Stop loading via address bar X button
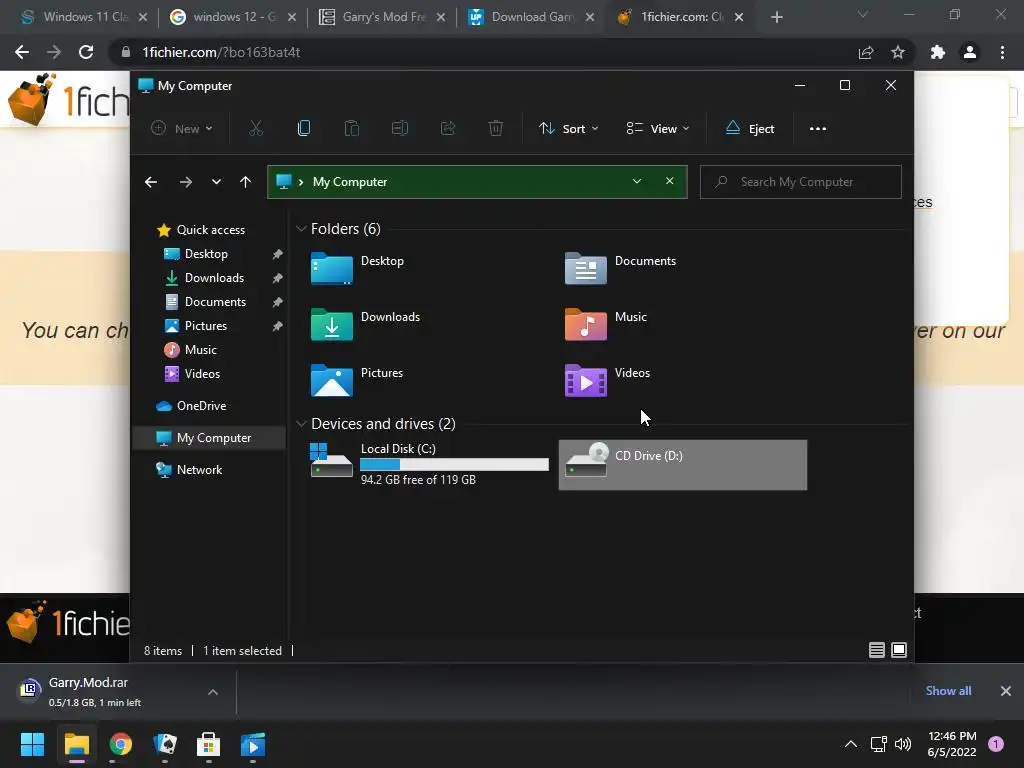This screenshot has width=1024, height=768. point(669,182)
